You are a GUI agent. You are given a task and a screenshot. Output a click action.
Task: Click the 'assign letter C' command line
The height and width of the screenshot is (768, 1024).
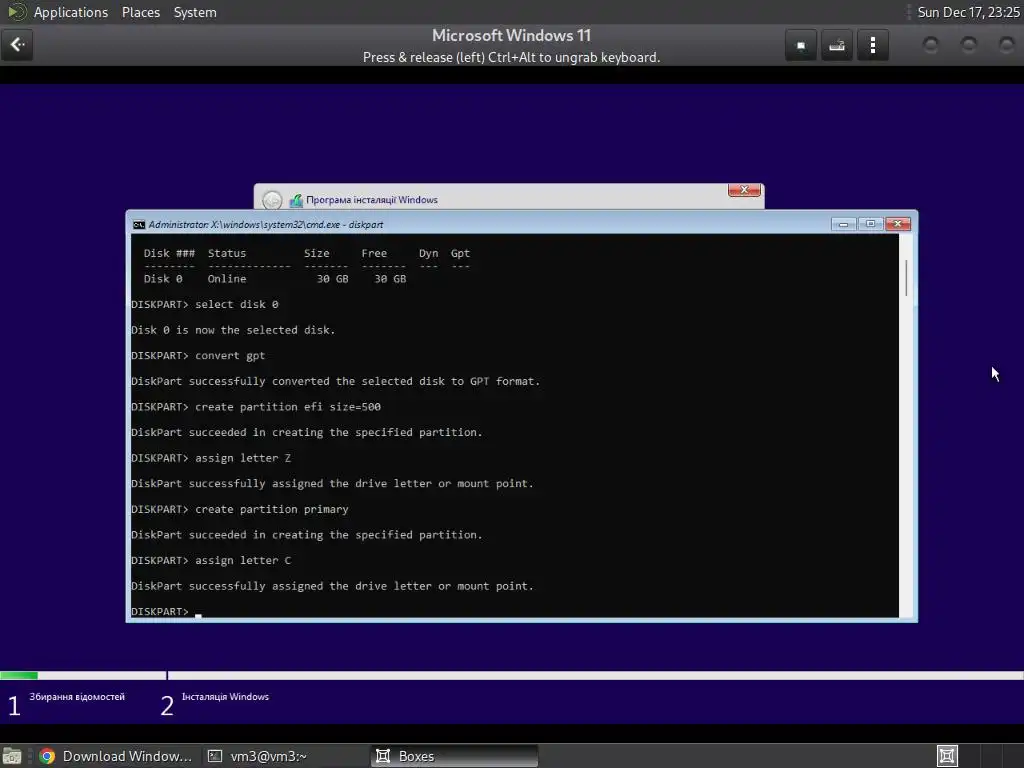pyautogui.click(x=211, y=560)
